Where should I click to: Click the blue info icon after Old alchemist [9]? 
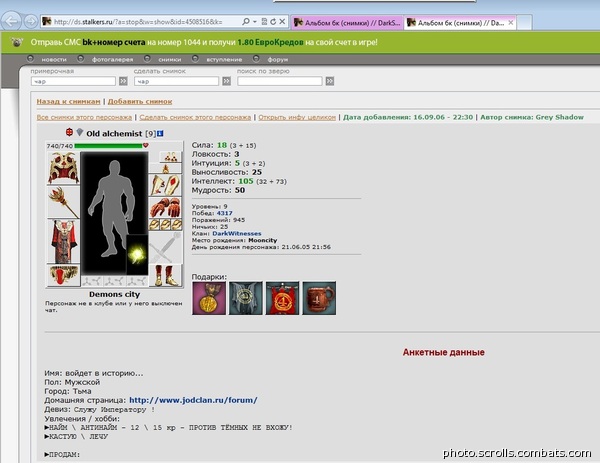pos(160,134)
